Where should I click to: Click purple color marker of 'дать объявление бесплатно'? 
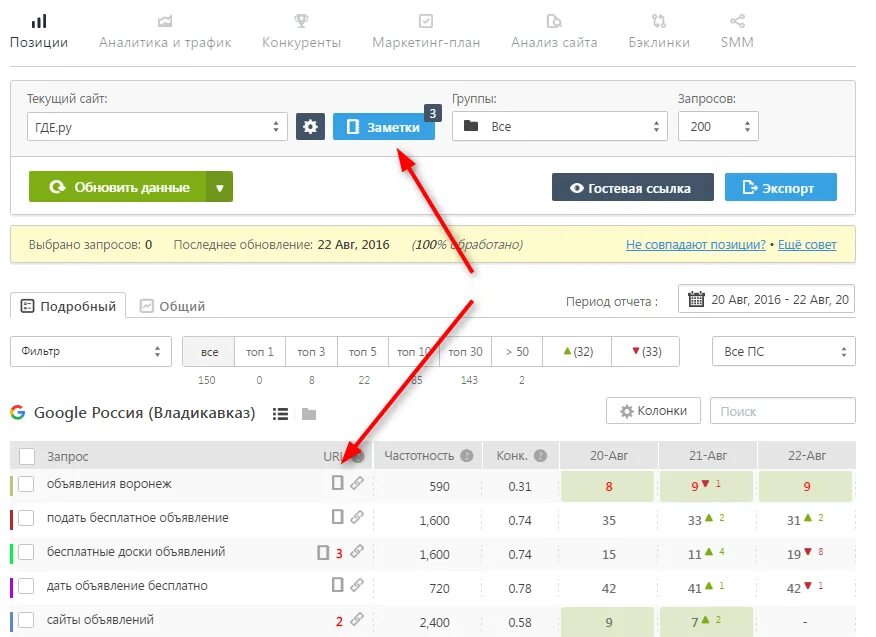tap(12, 587)
